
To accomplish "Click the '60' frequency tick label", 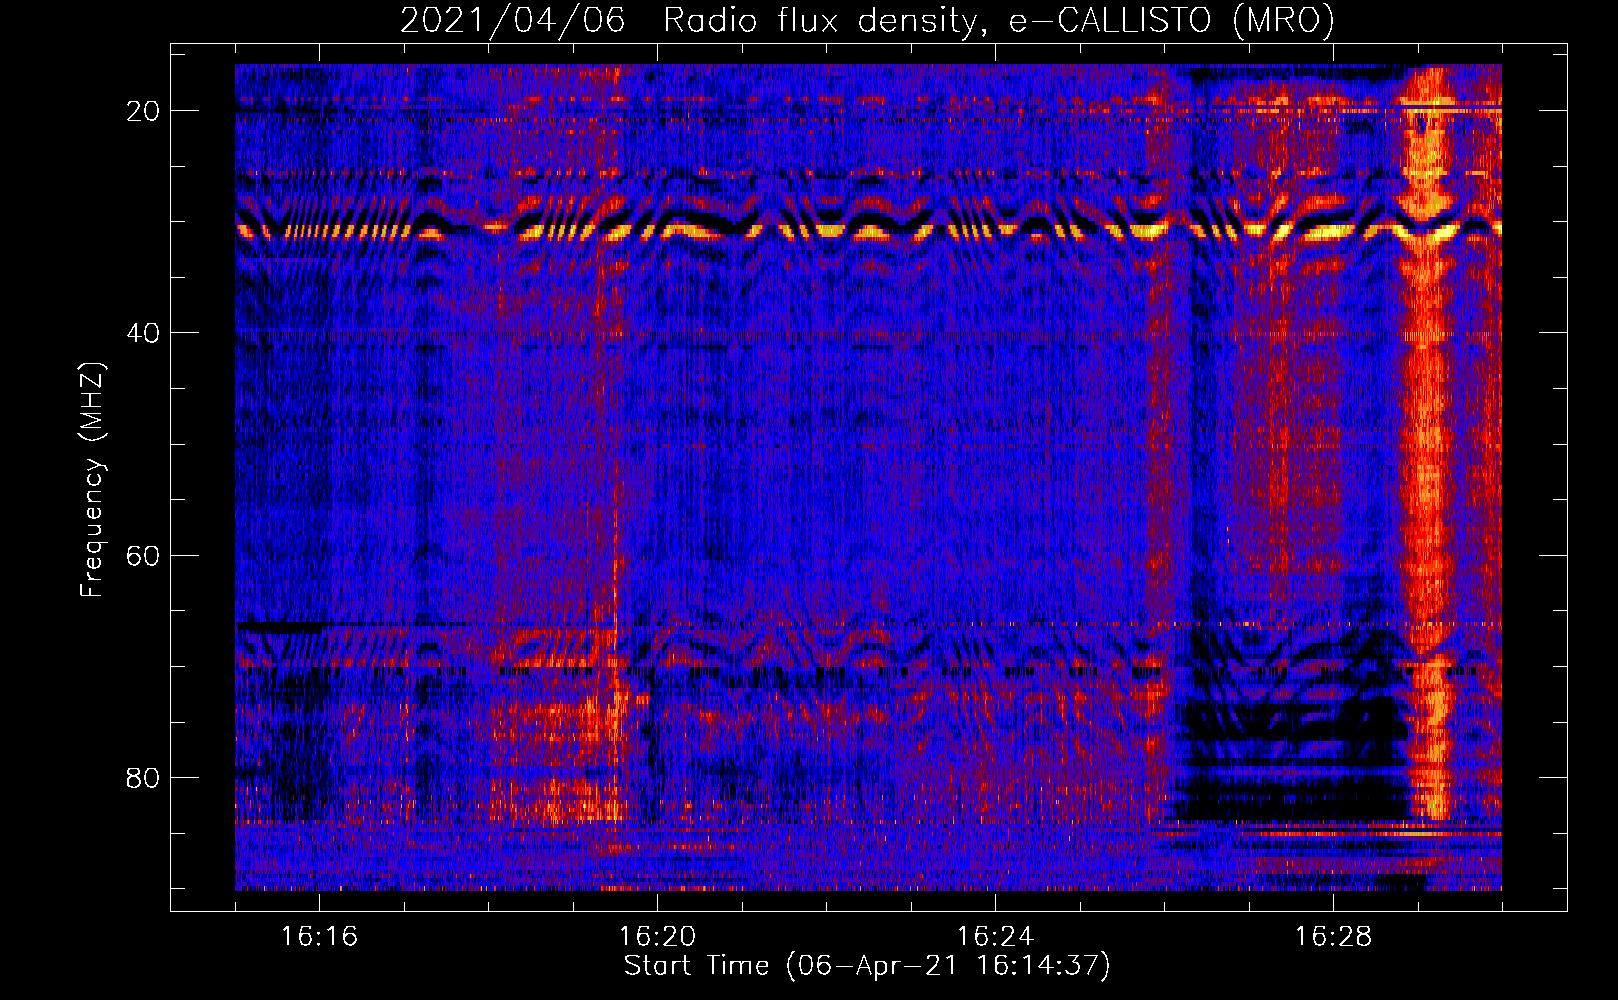I will (143, 555).
